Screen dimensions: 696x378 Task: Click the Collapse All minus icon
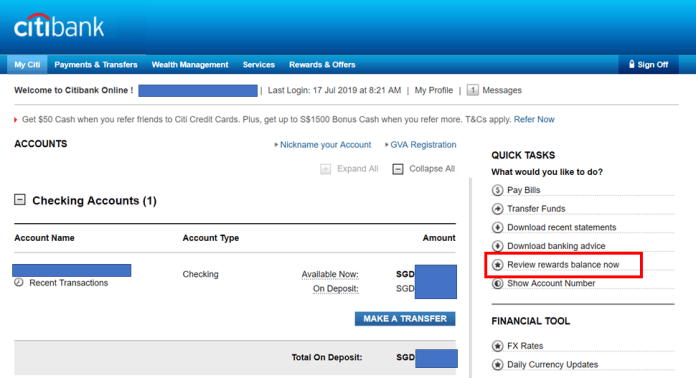398,169
